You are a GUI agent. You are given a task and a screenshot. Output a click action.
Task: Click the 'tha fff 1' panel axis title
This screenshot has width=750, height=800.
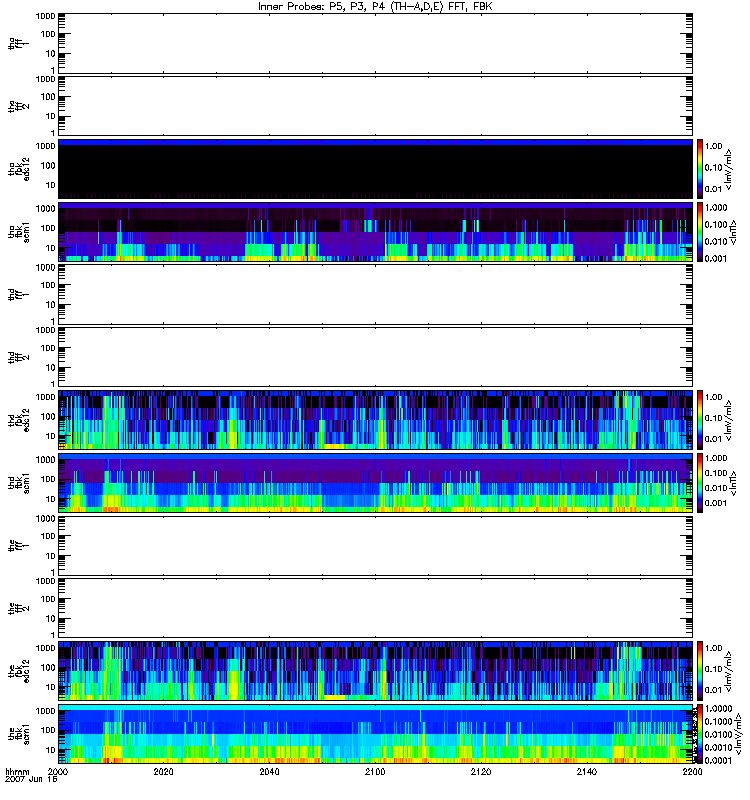(x=18, y=43)
